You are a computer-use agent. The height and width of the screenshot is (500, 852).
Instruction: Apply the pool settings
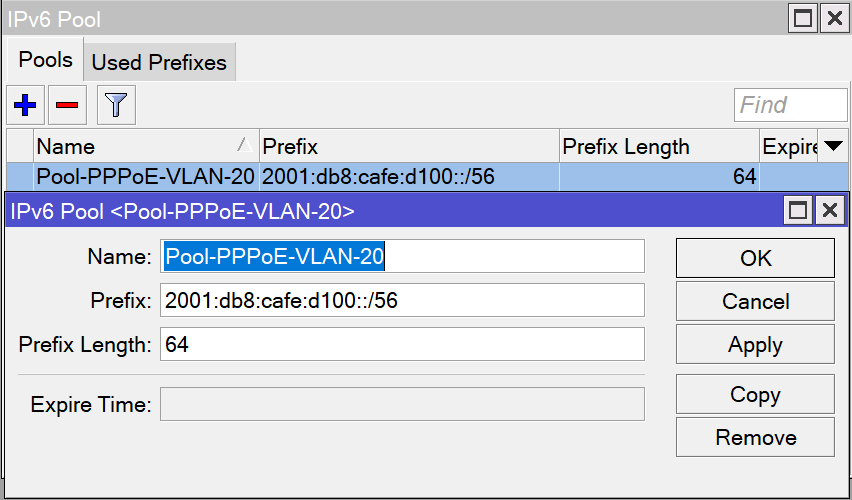click(755, 345)
